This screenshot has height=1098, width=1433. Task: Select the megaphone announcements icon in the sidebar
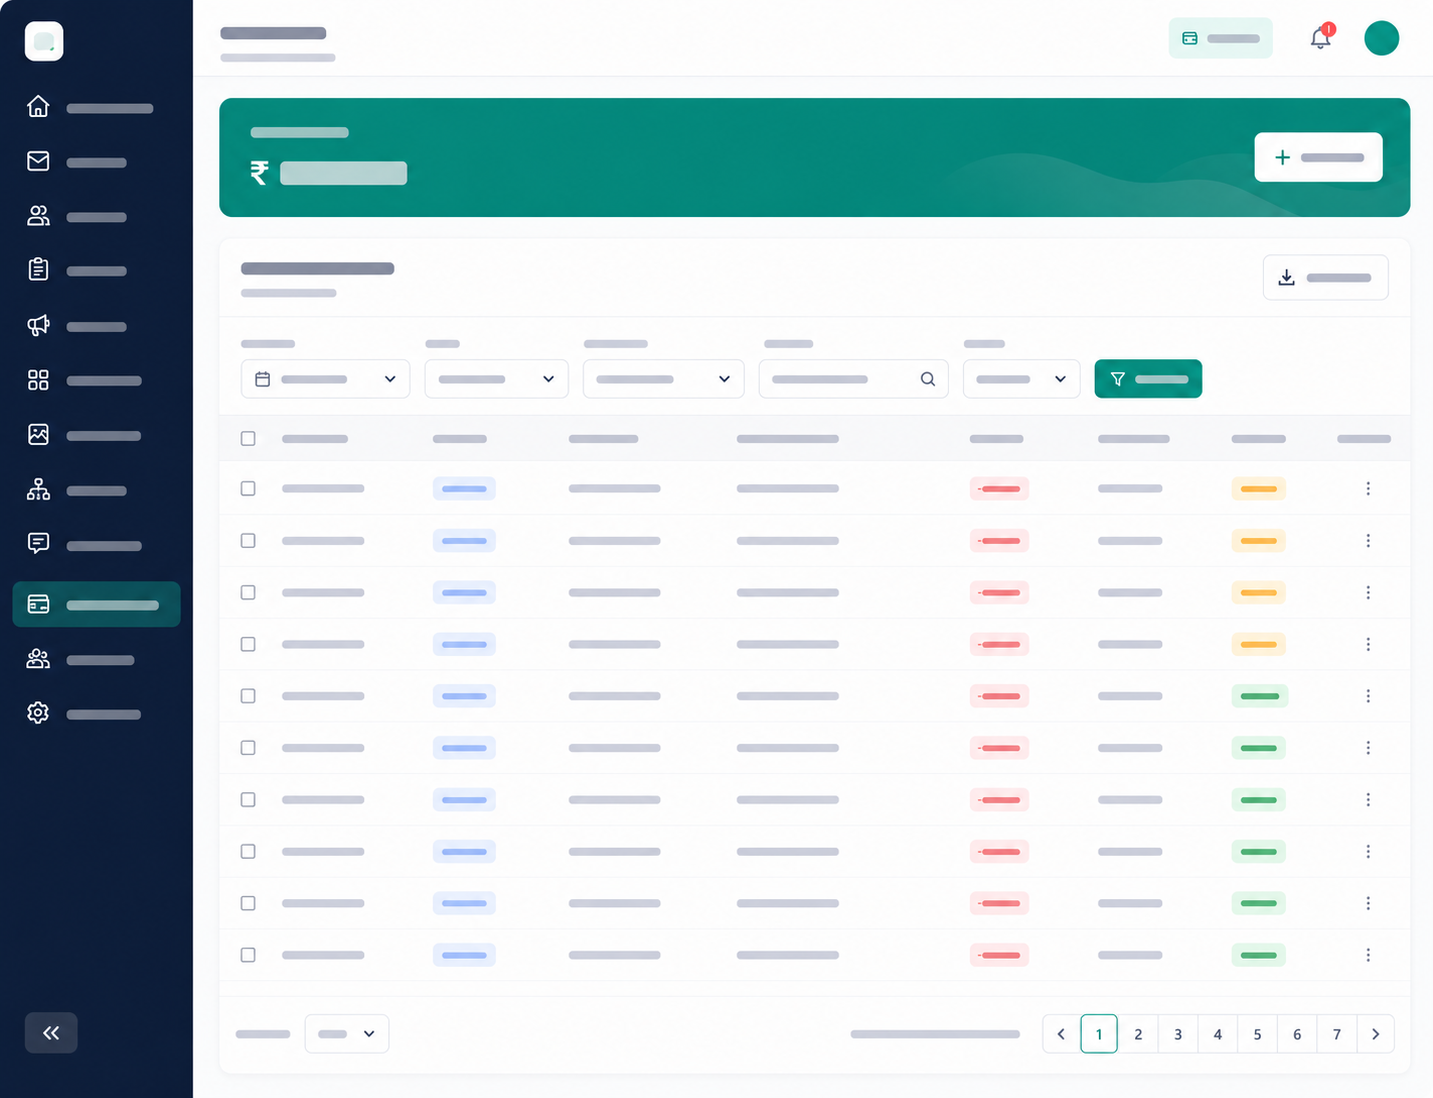(38, 325)
